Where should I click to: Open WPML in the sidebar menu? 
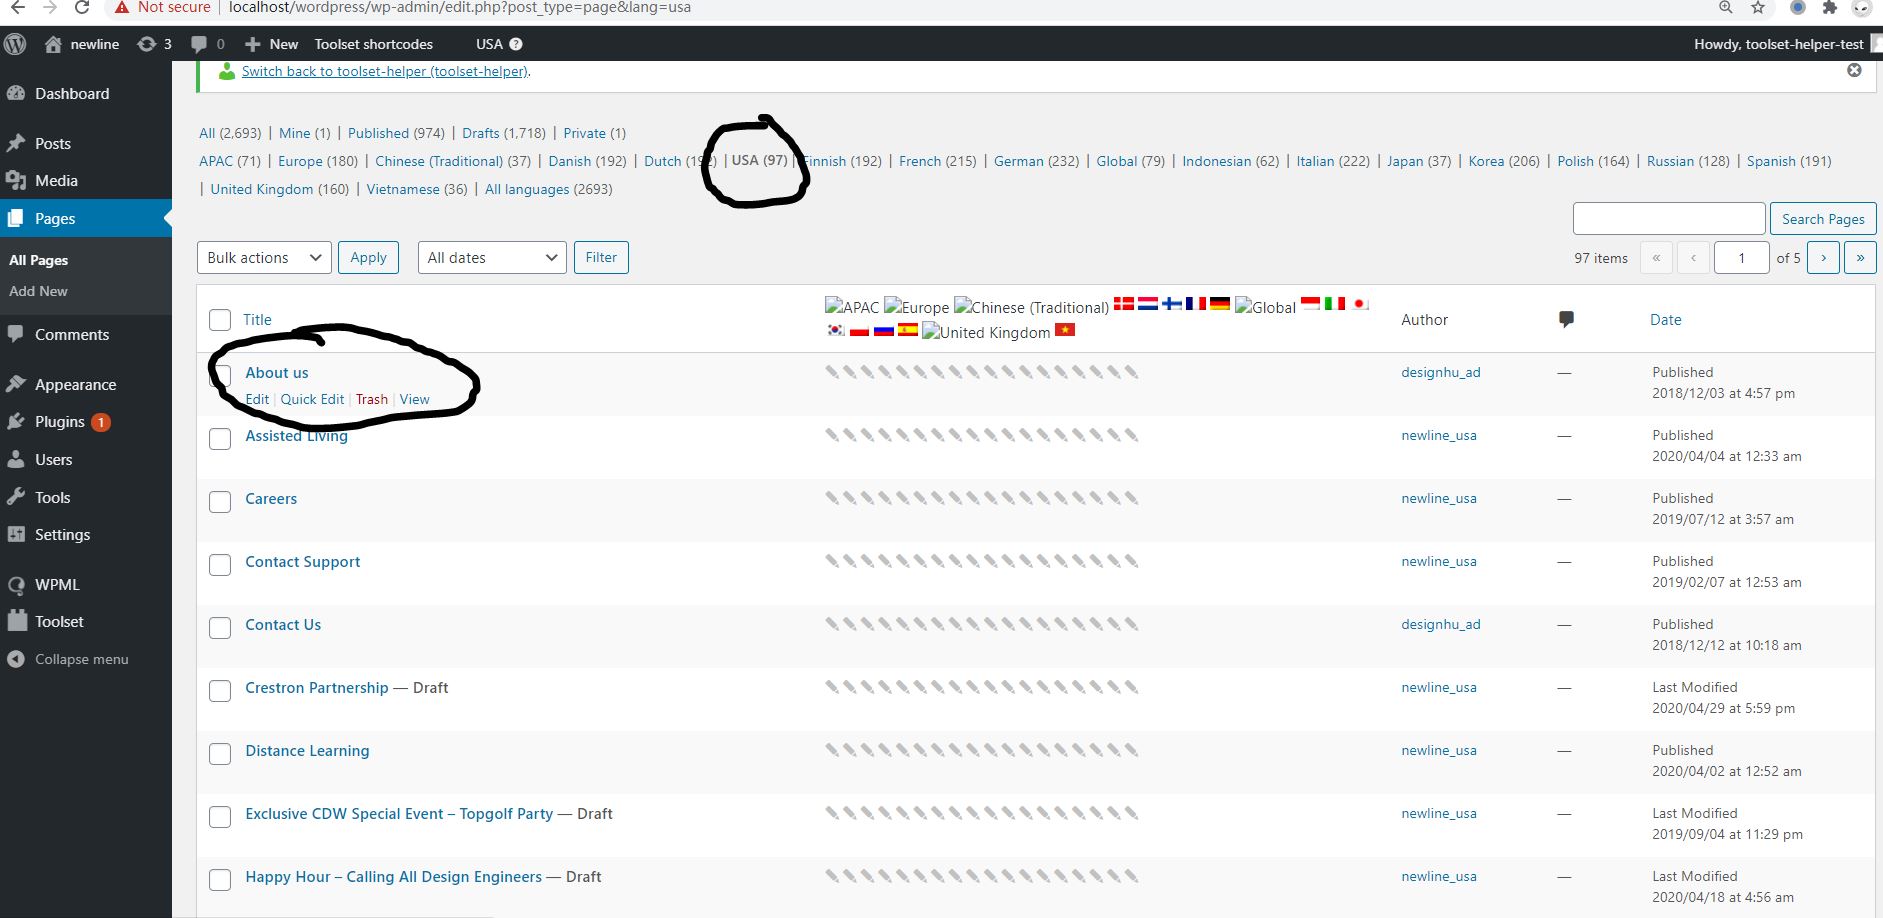pos(57,585)
